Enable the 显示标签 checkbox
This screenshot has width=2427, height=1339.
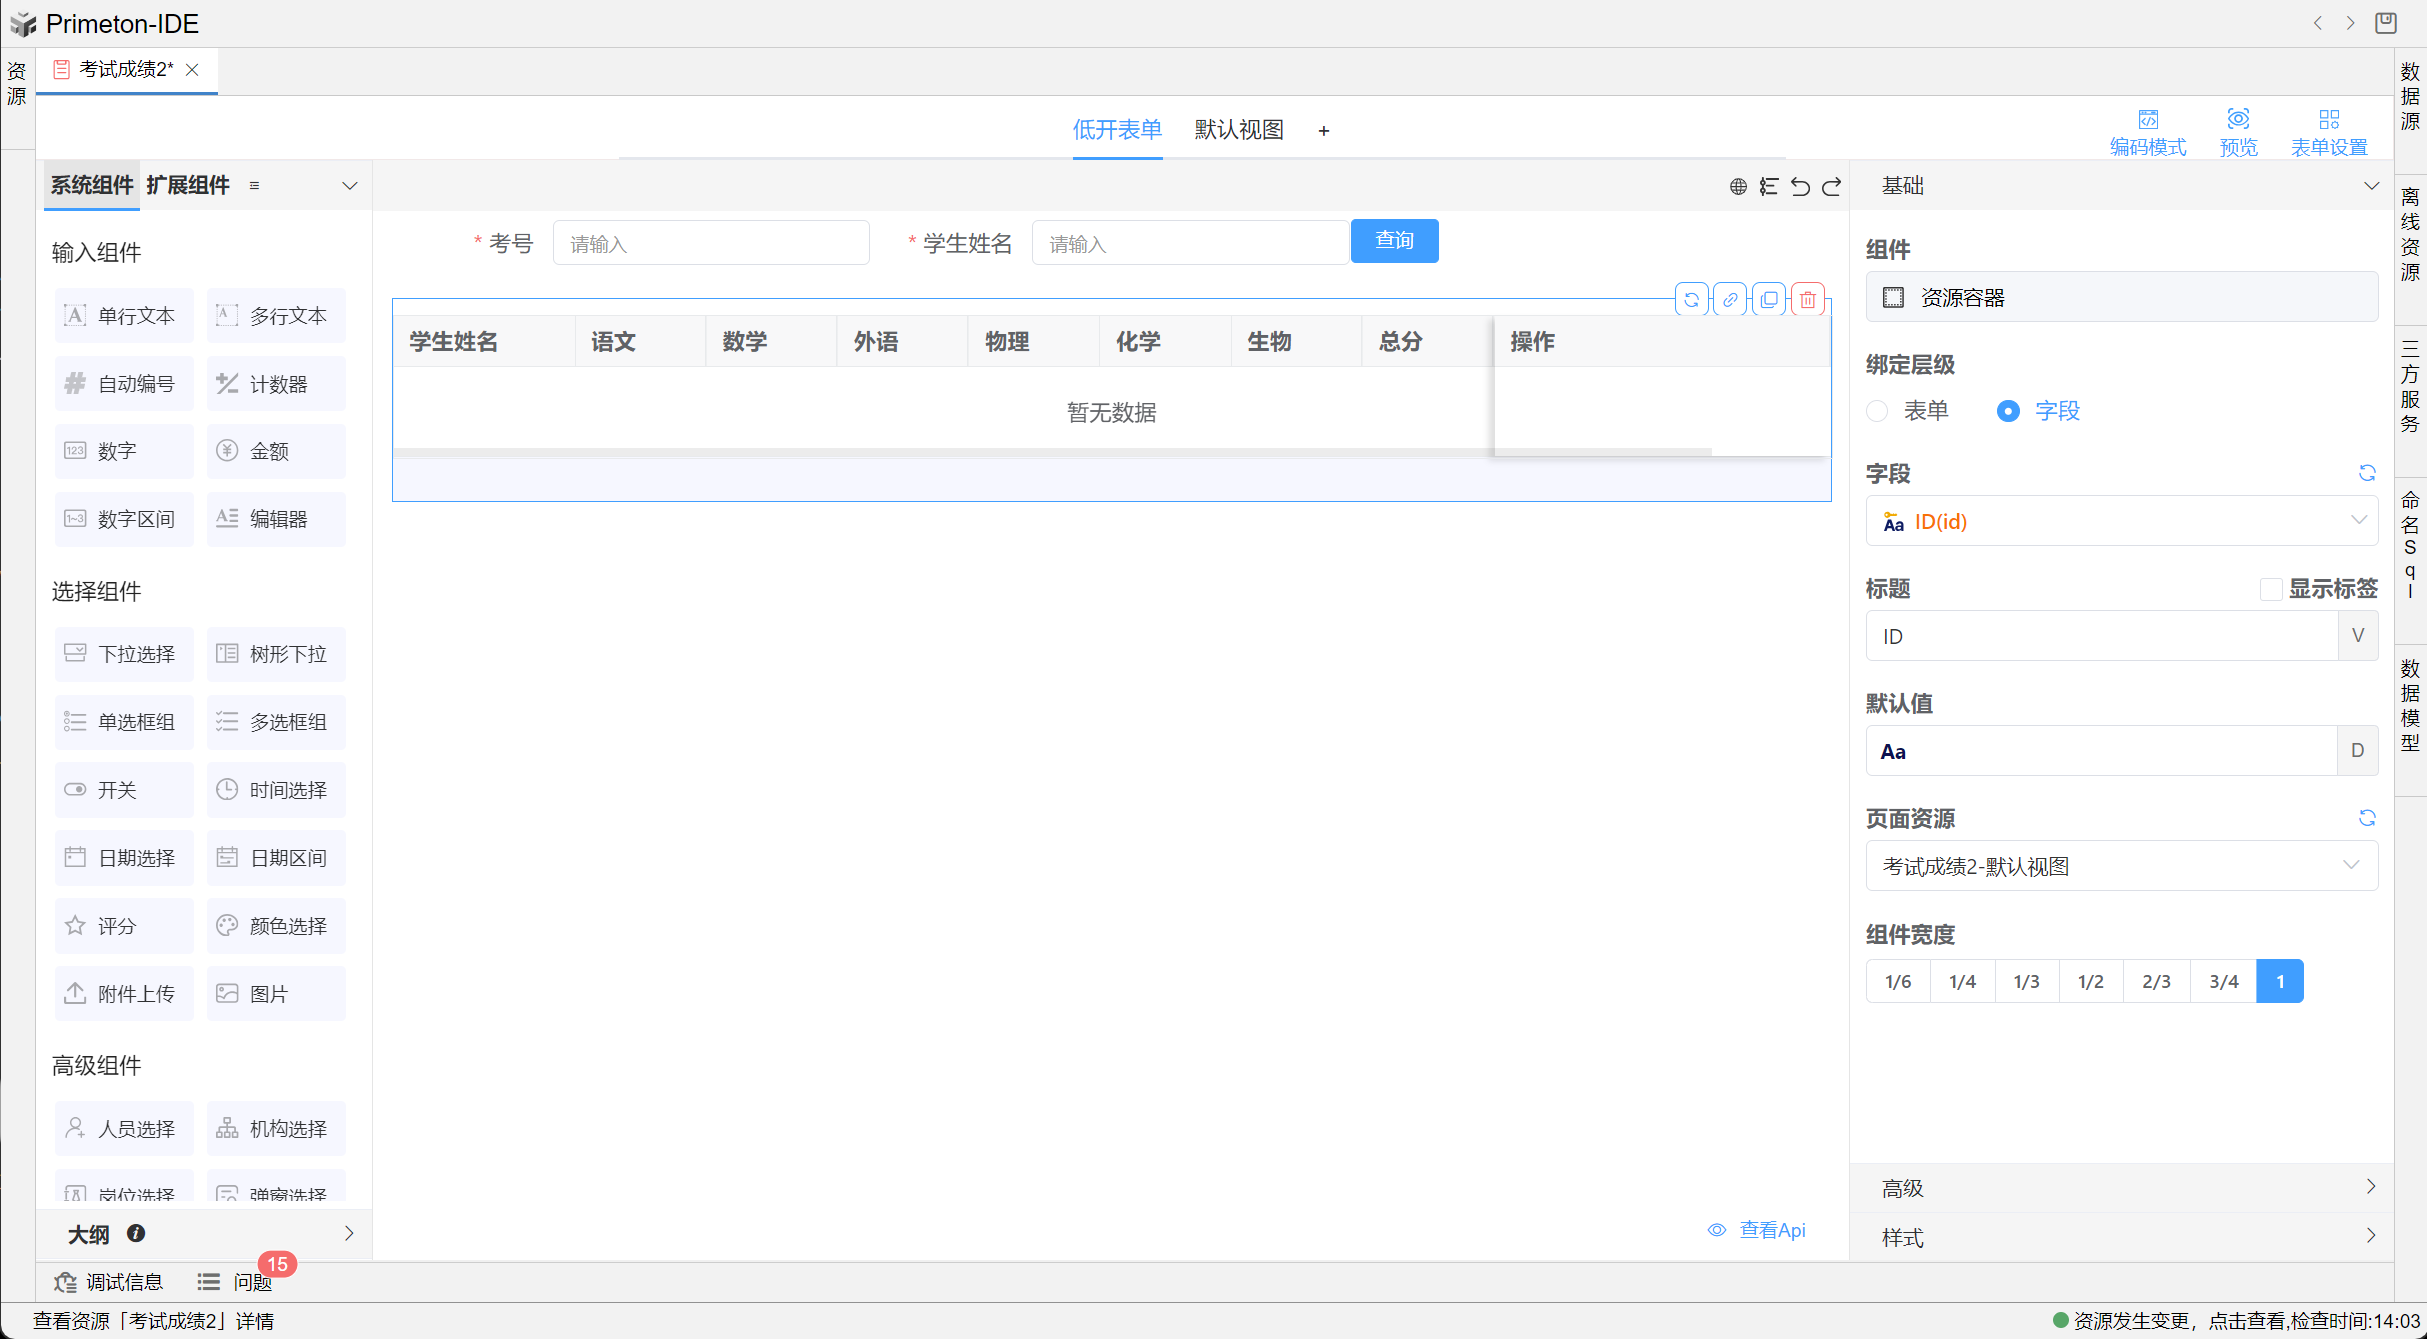coord(2270,589)
